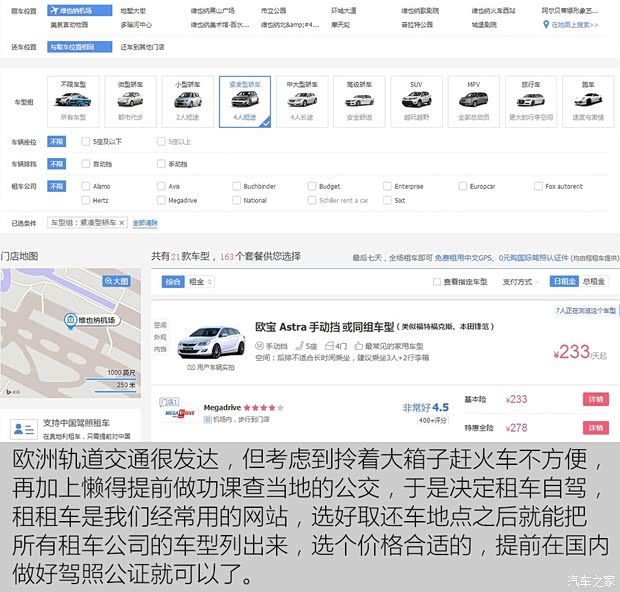Open the 内饰 interior view tab
The height and width of the screenshot is (592, 620).
161,349
